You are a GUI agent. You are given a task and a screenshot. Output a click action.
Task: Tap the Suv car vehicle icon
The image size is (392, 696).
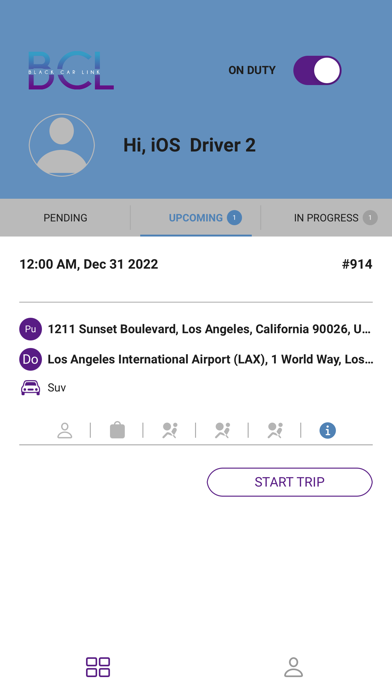30,388
